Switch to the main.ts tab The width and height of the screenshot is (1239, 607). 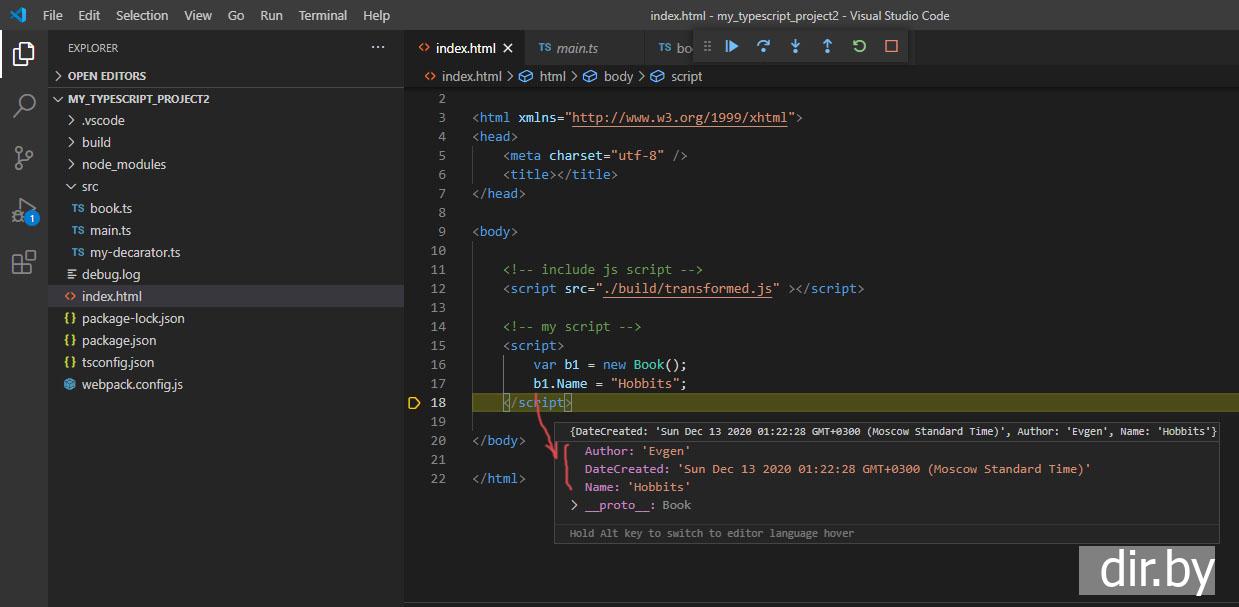(576, 48)
